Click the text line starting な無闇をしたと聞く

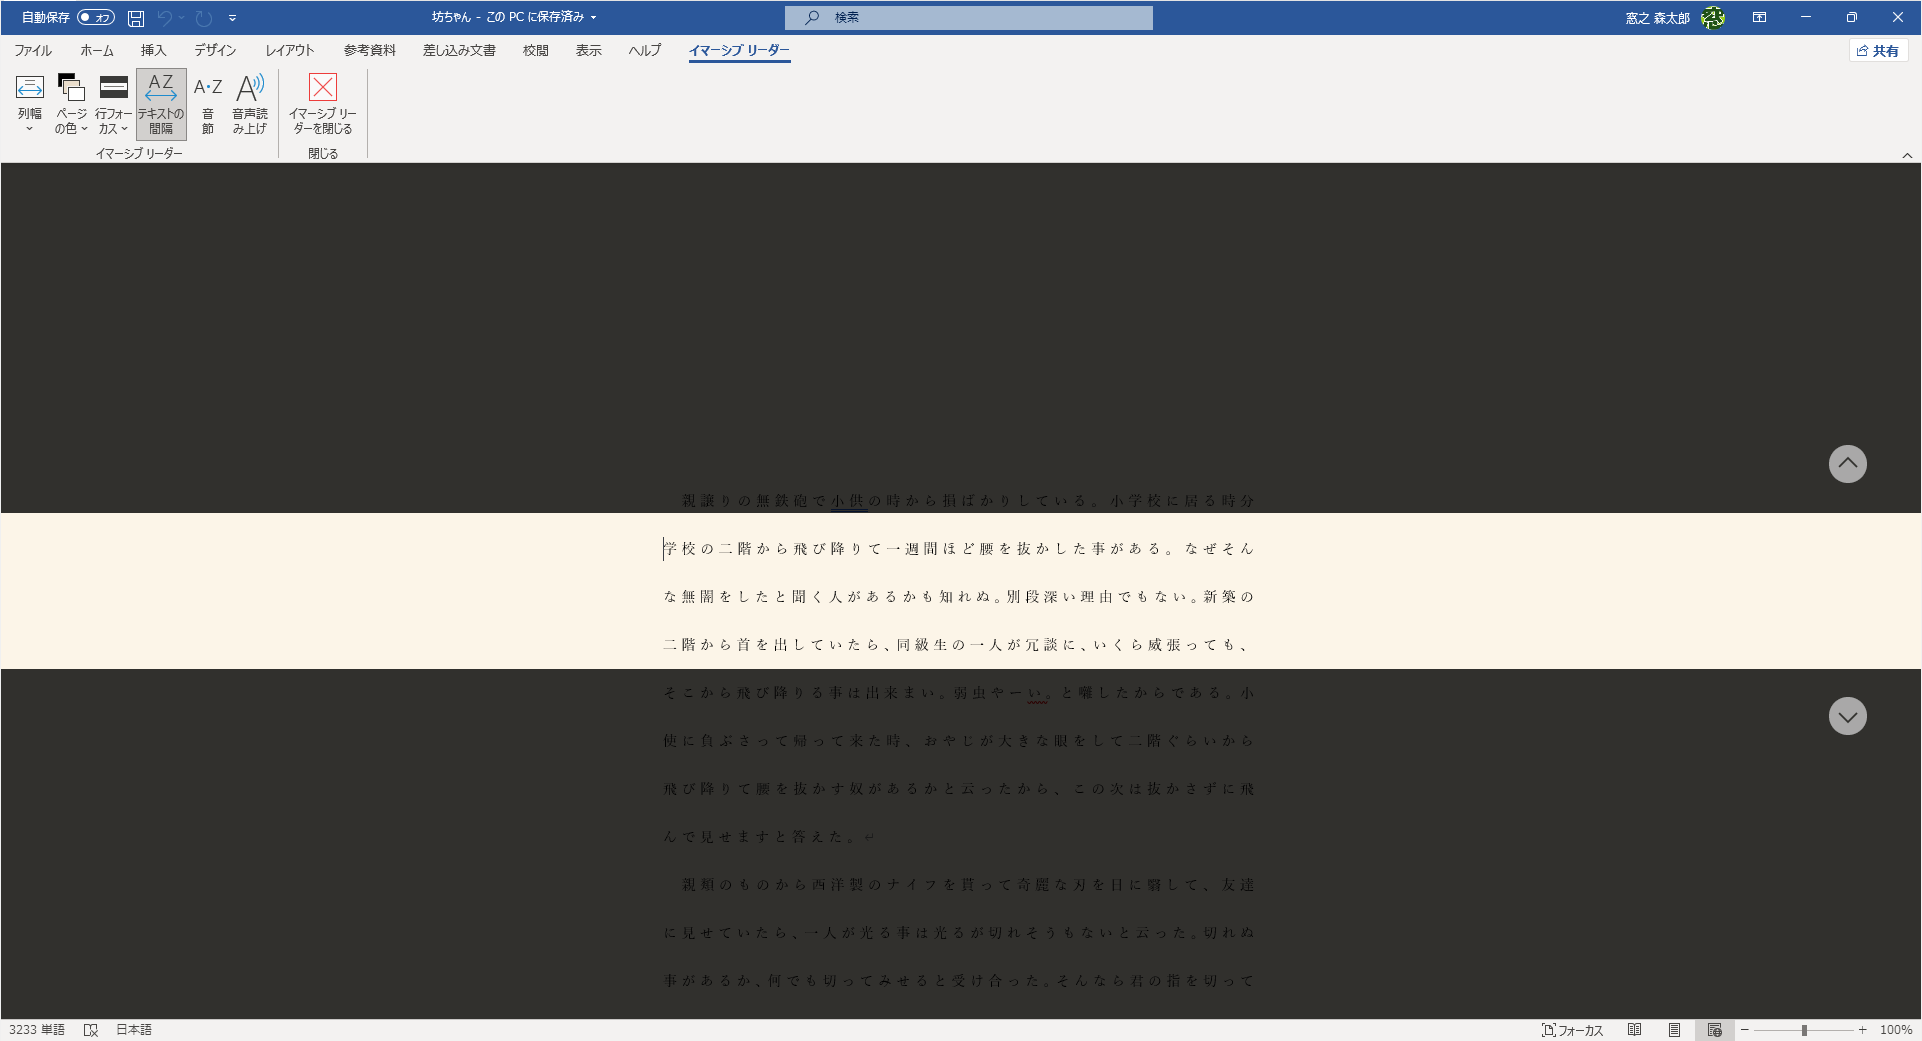[959, 596]
